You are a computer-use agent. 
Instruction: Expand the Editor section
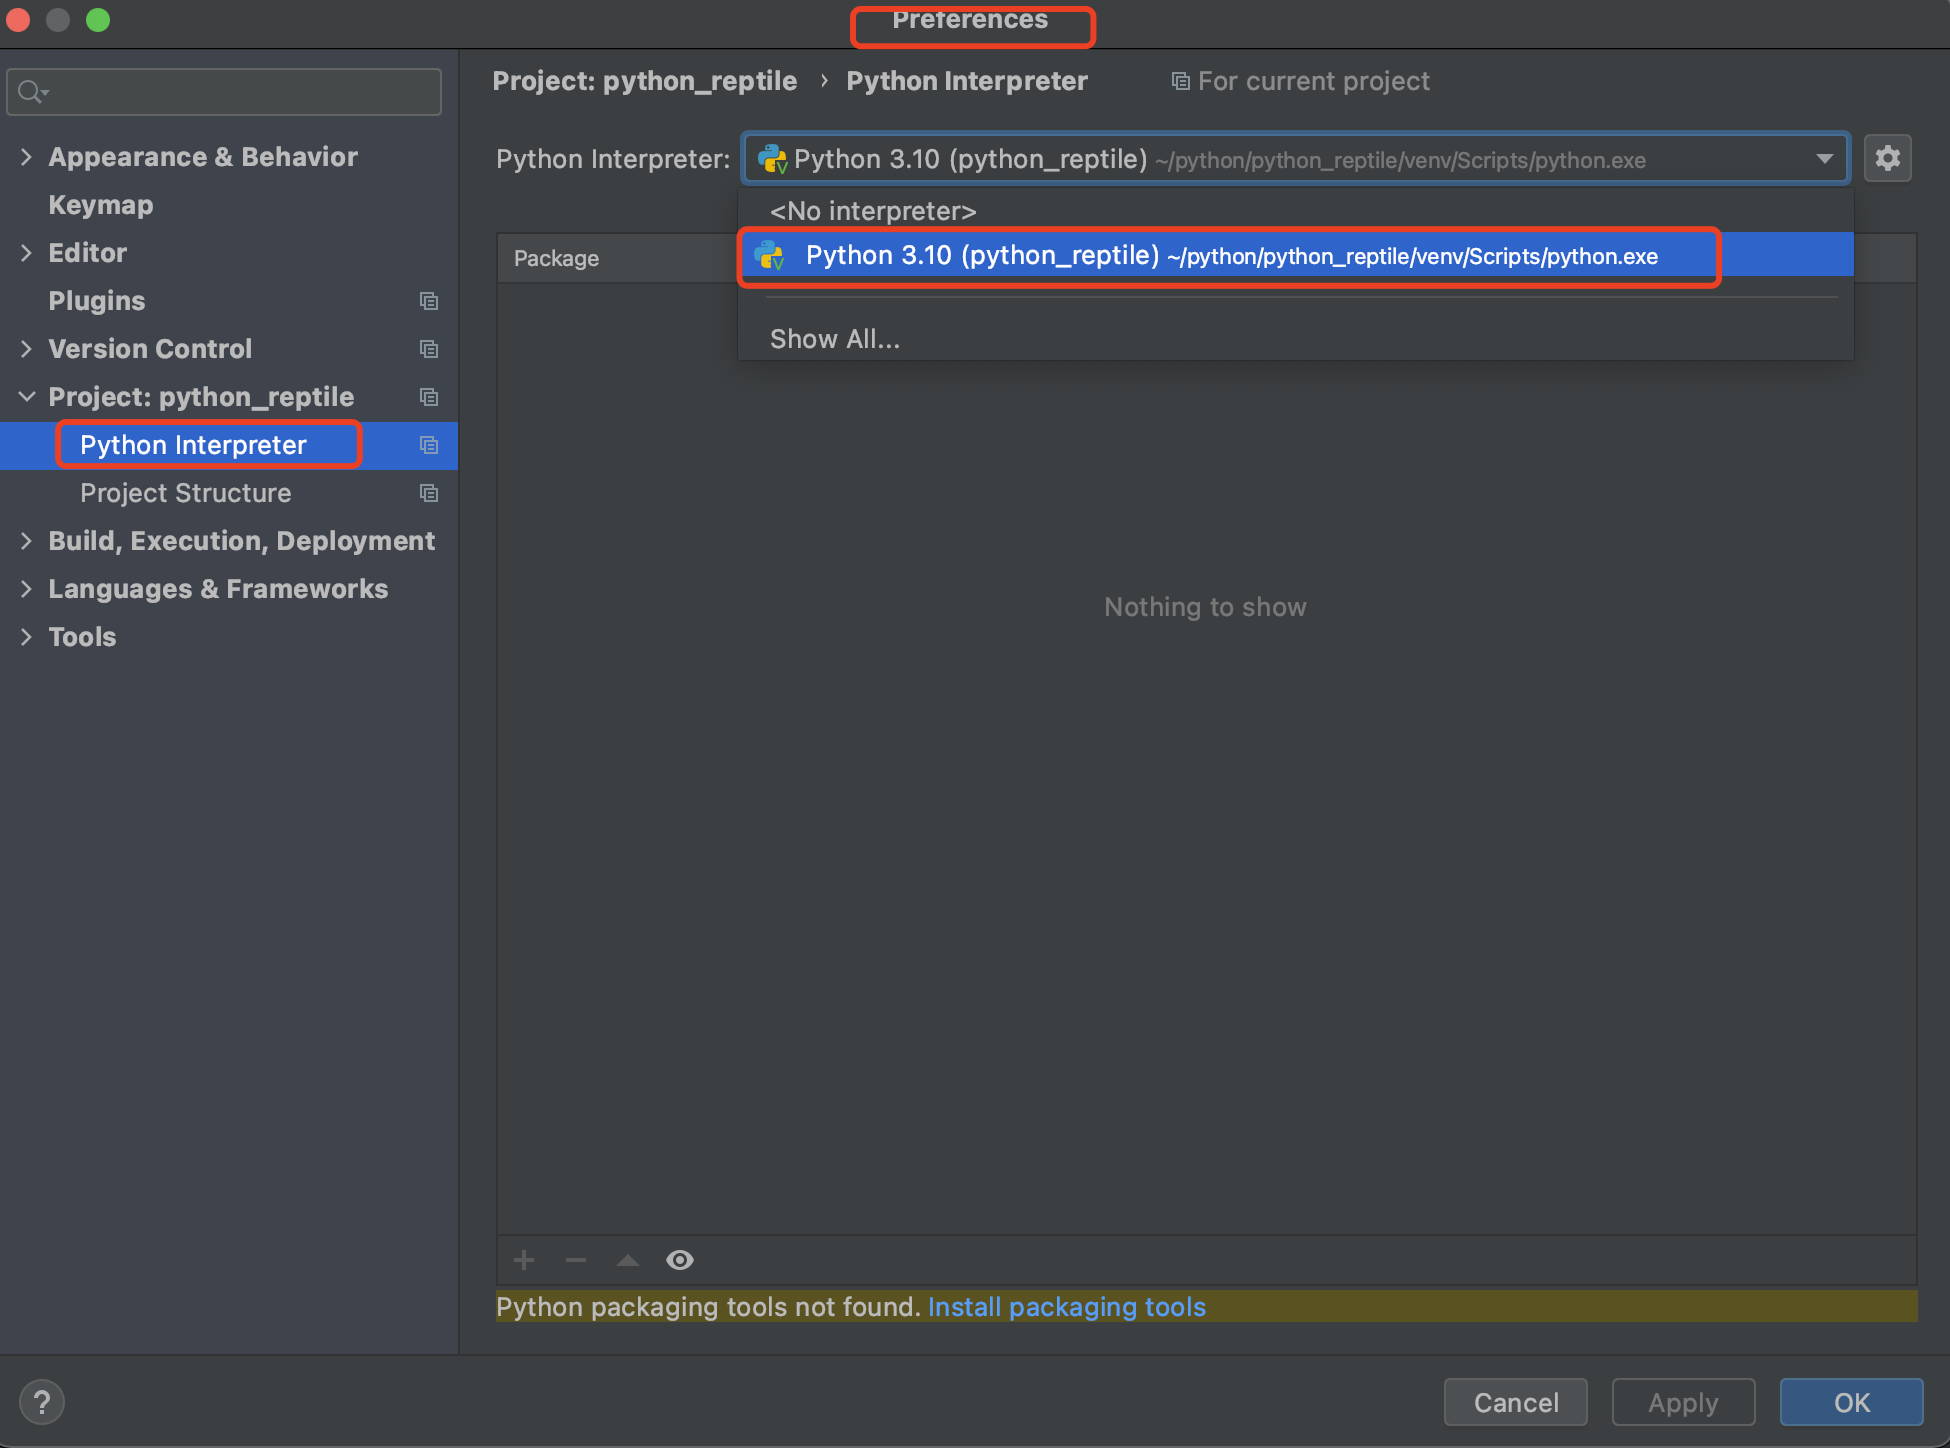coord(26,253)
